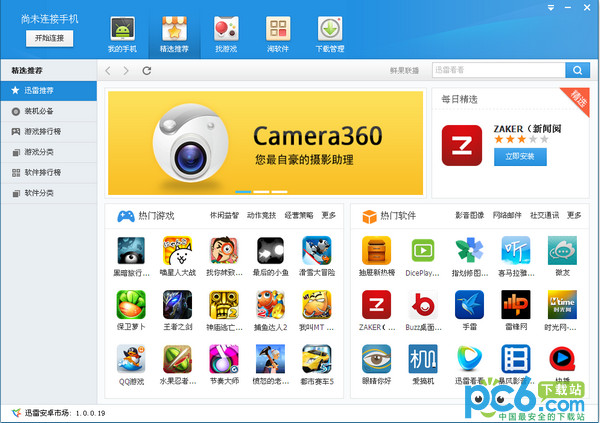This screenshot has height=423, width=600.
Task: Open the 淘软件 (Software) section
Action: [x=279, y=33]
